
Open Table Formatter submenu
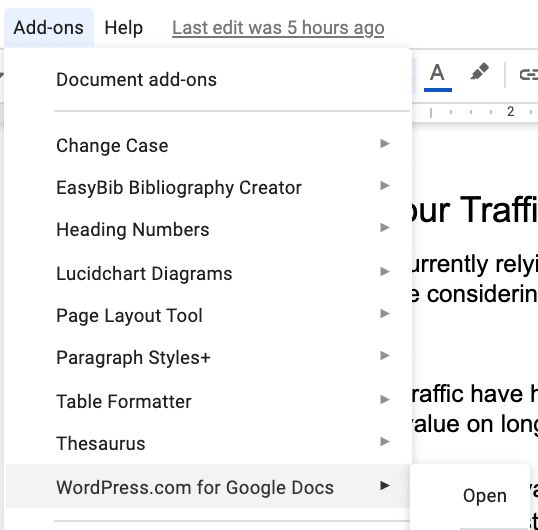click(x=208, y=401)
